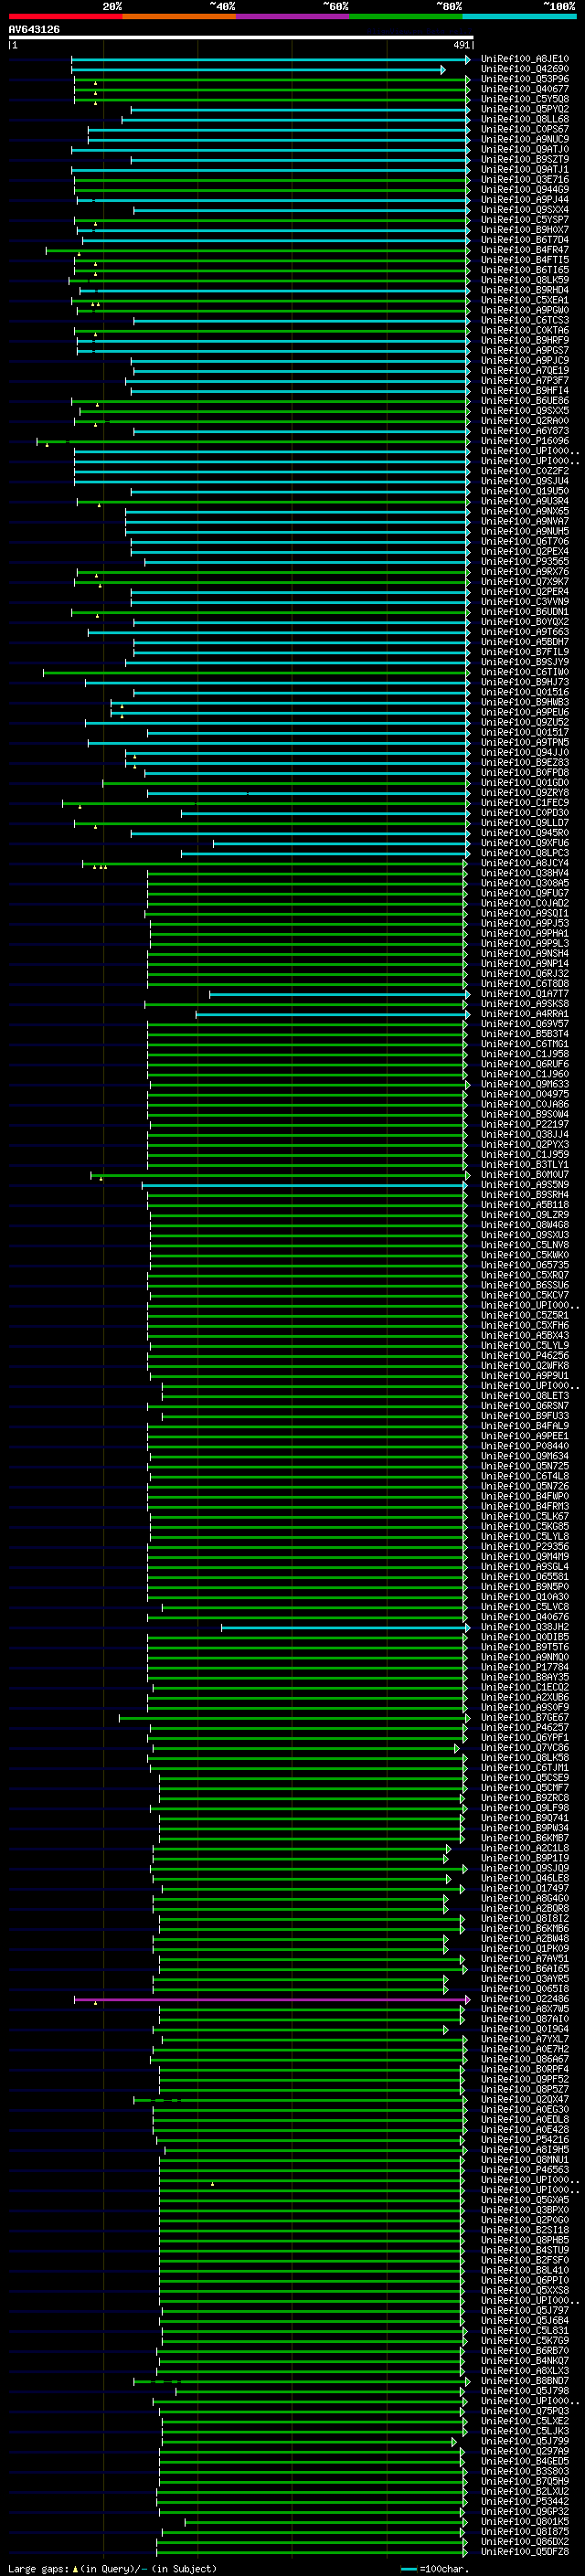The image size is (585, 2576).
Task: Select hit UniRef100_A8JE10
Action: click(x=525, y=59)
